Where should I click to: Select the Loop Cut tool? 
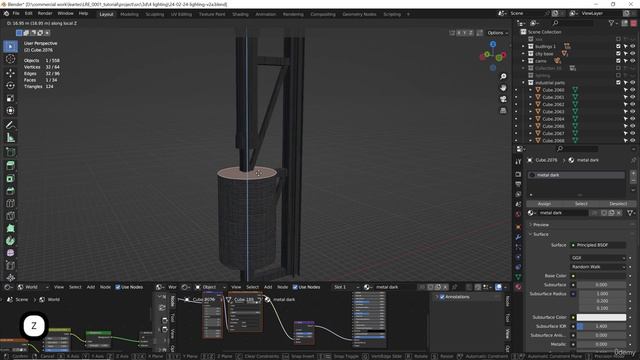pos(11,203)
